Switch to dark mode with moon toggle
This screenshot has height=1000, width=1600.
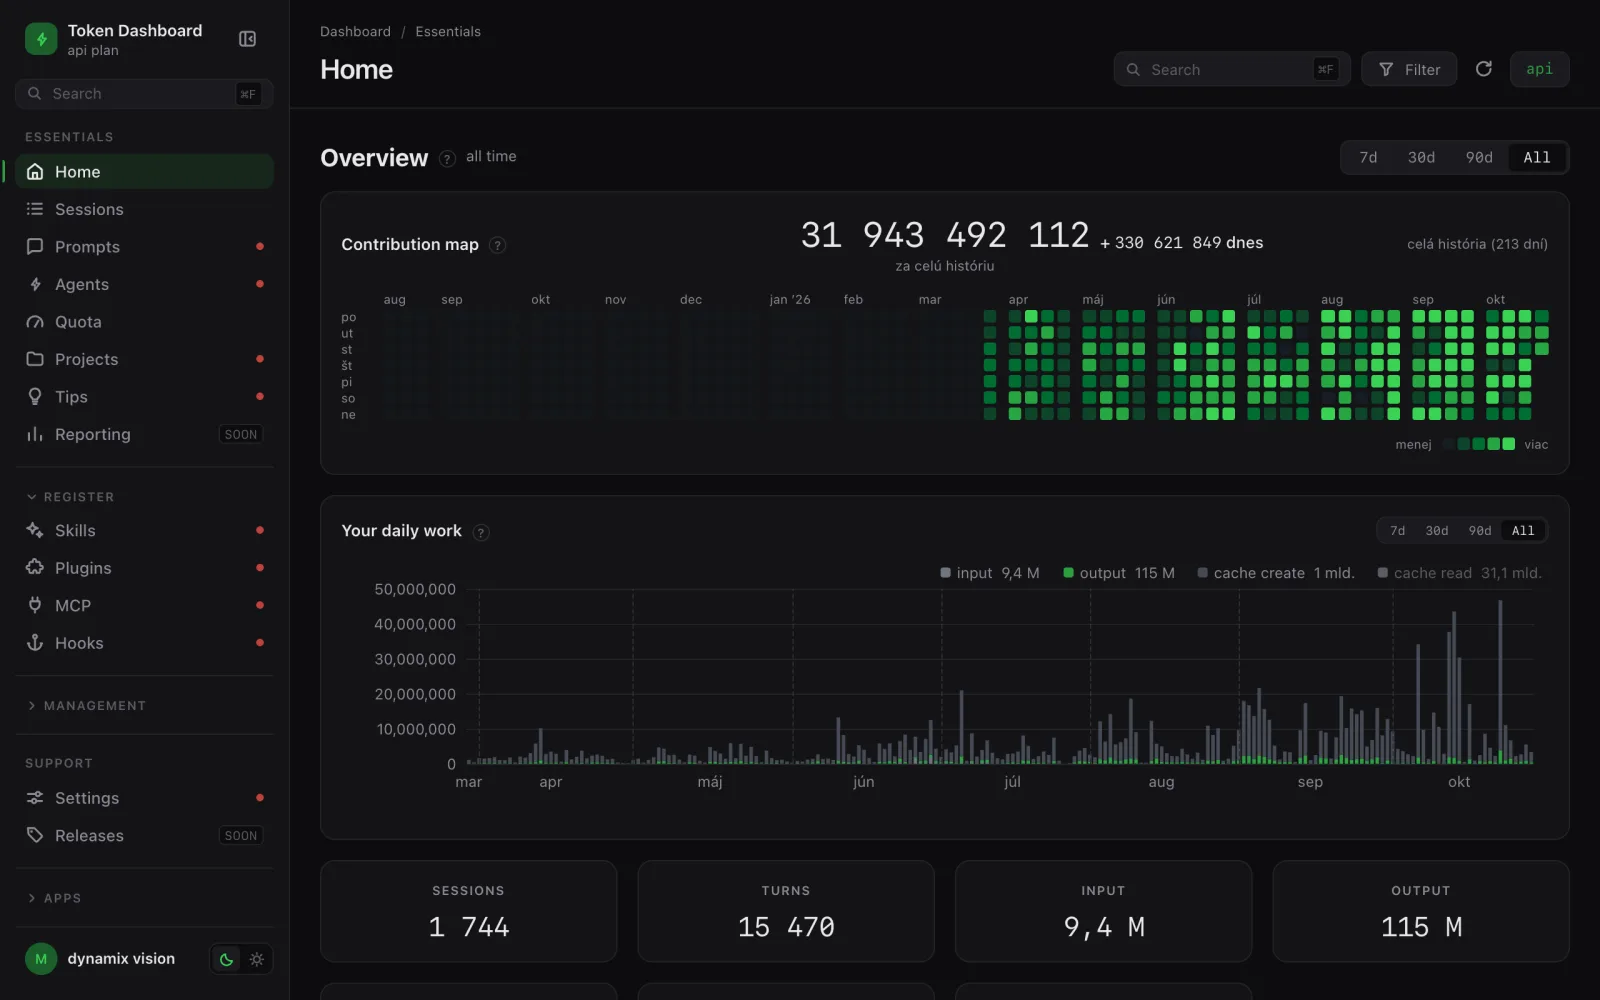click(227, 960)
